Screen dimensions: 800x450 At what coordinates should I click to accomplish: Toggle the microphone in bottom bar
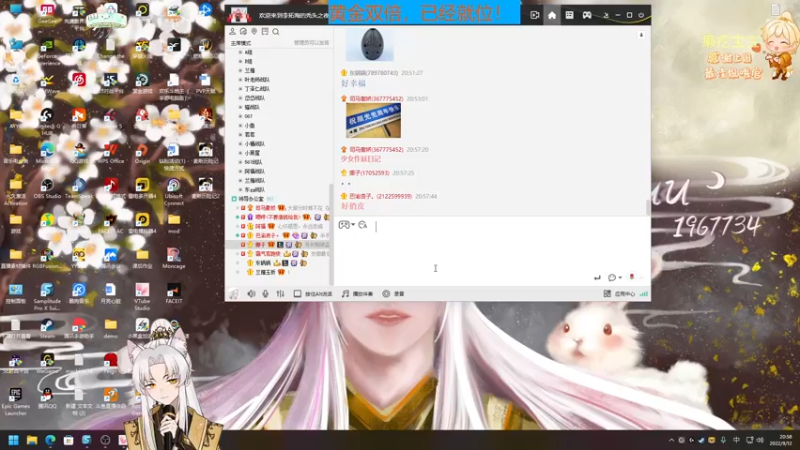pyautogui.click(x=265, y=294)
